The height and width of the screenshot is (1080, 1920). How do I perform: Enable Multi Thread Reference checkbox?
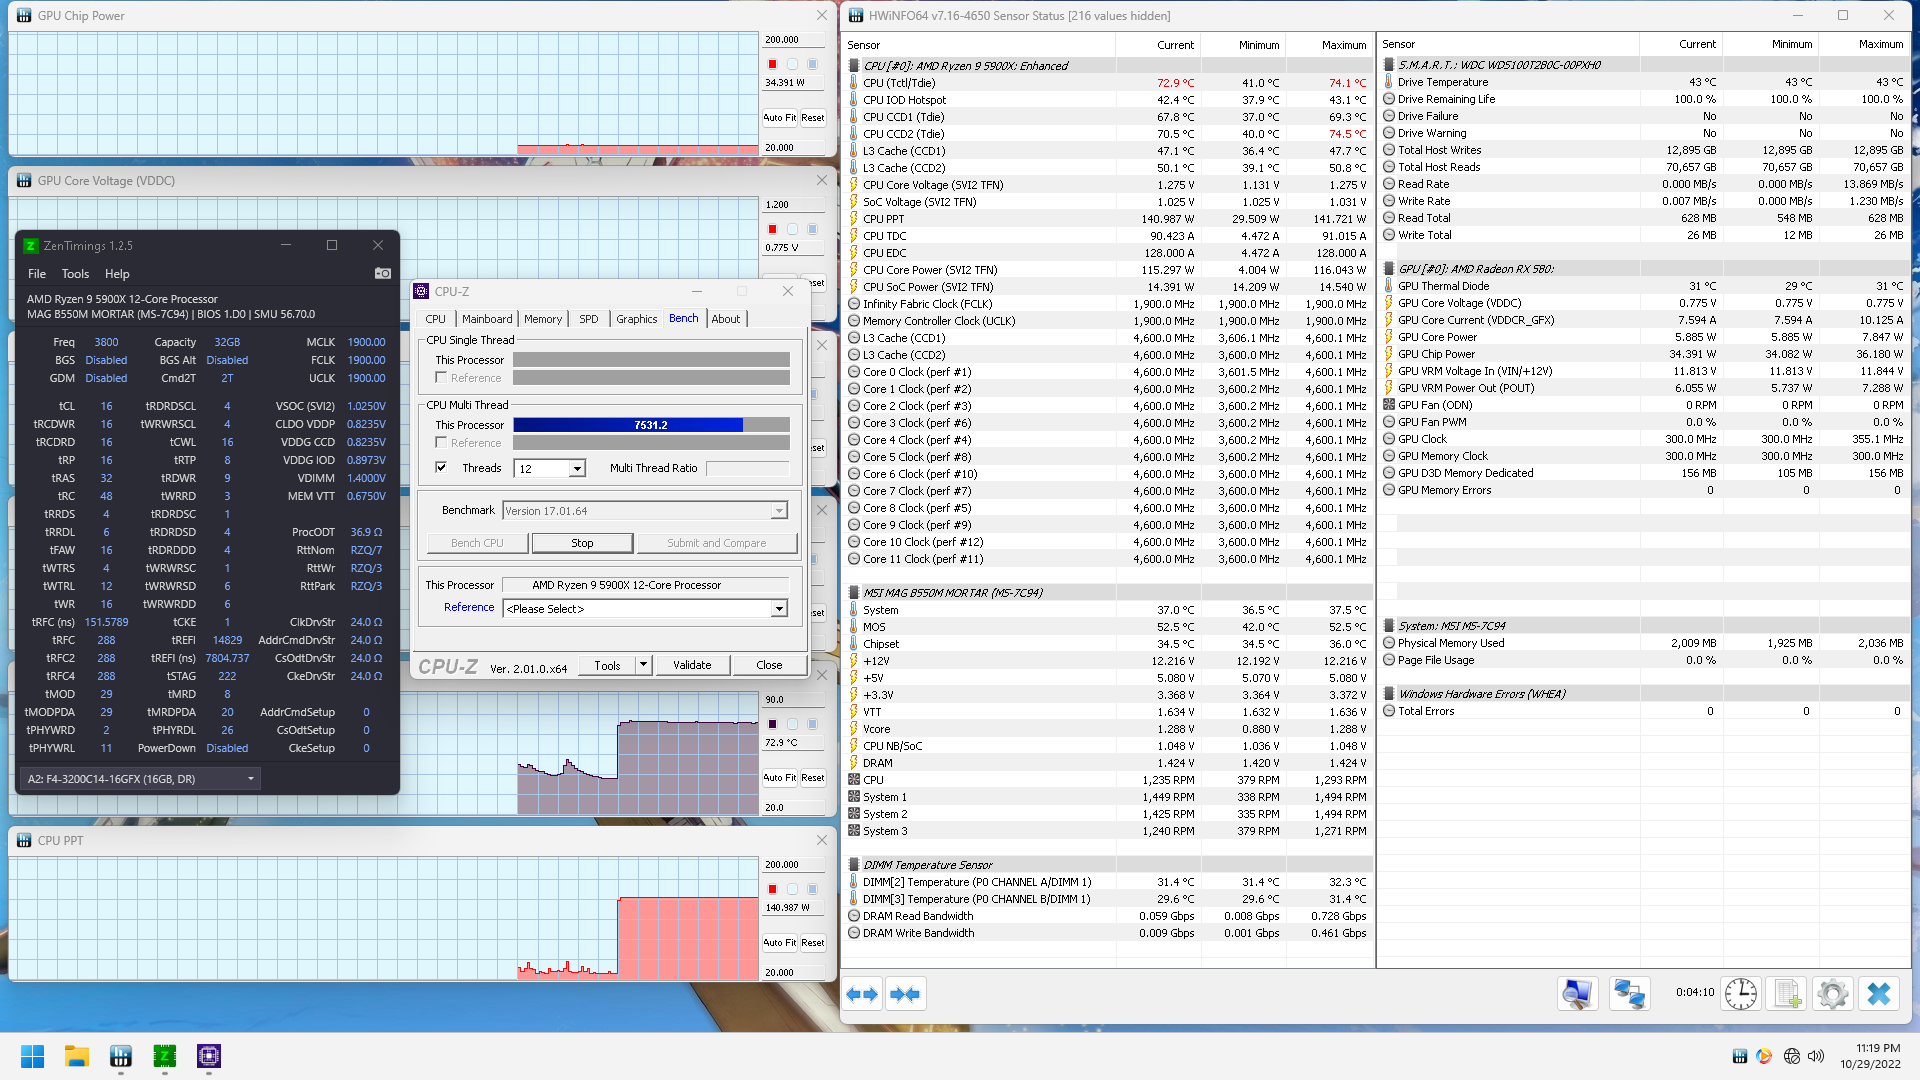441,442
